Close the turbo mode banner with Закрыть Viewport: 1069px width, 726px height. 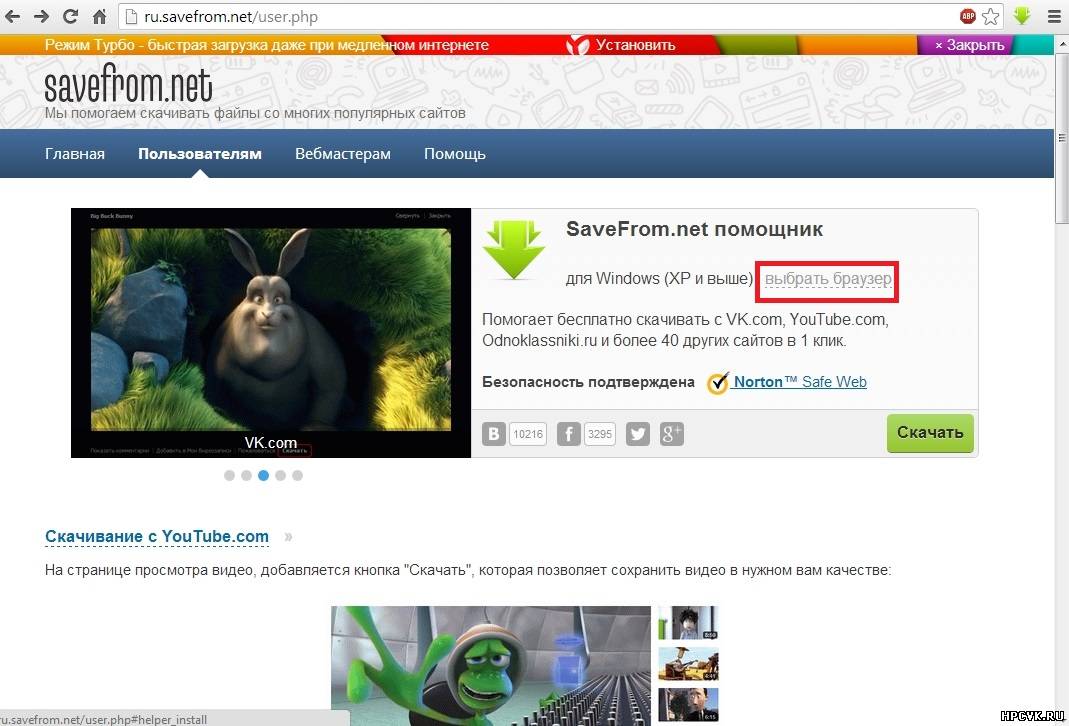pyautogui.click(x=969, y=45)
